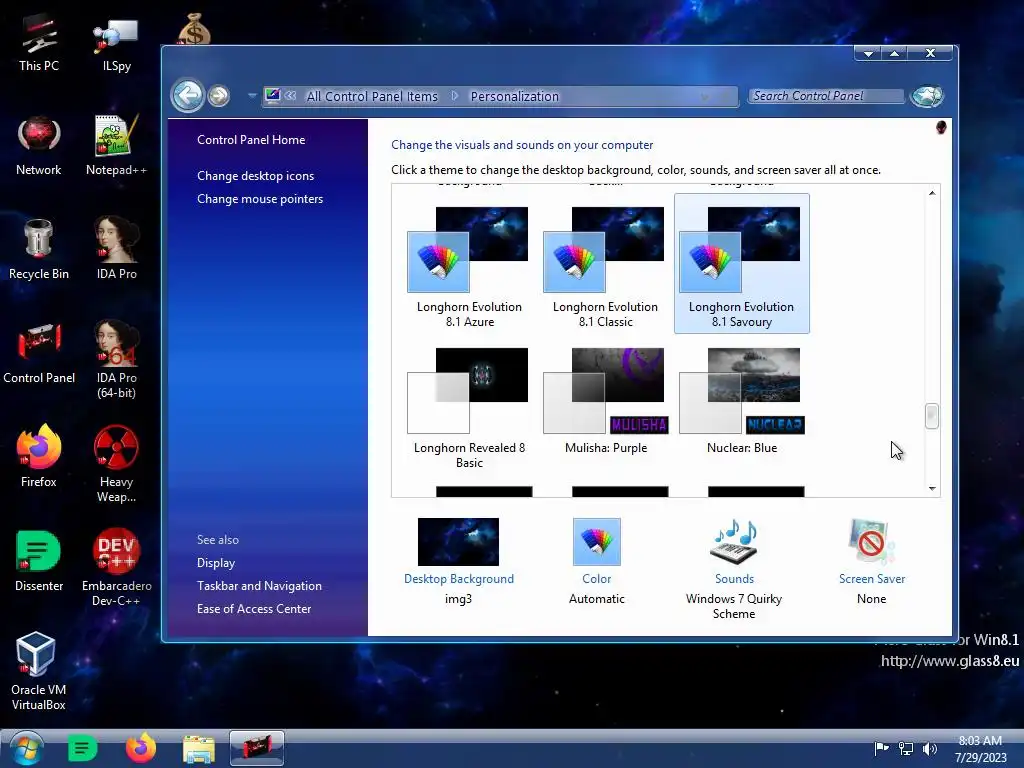The height and width of the screenshot is (768, 1024).
Task: Open the Network desktop icon
Action: (x=39, y=146)
